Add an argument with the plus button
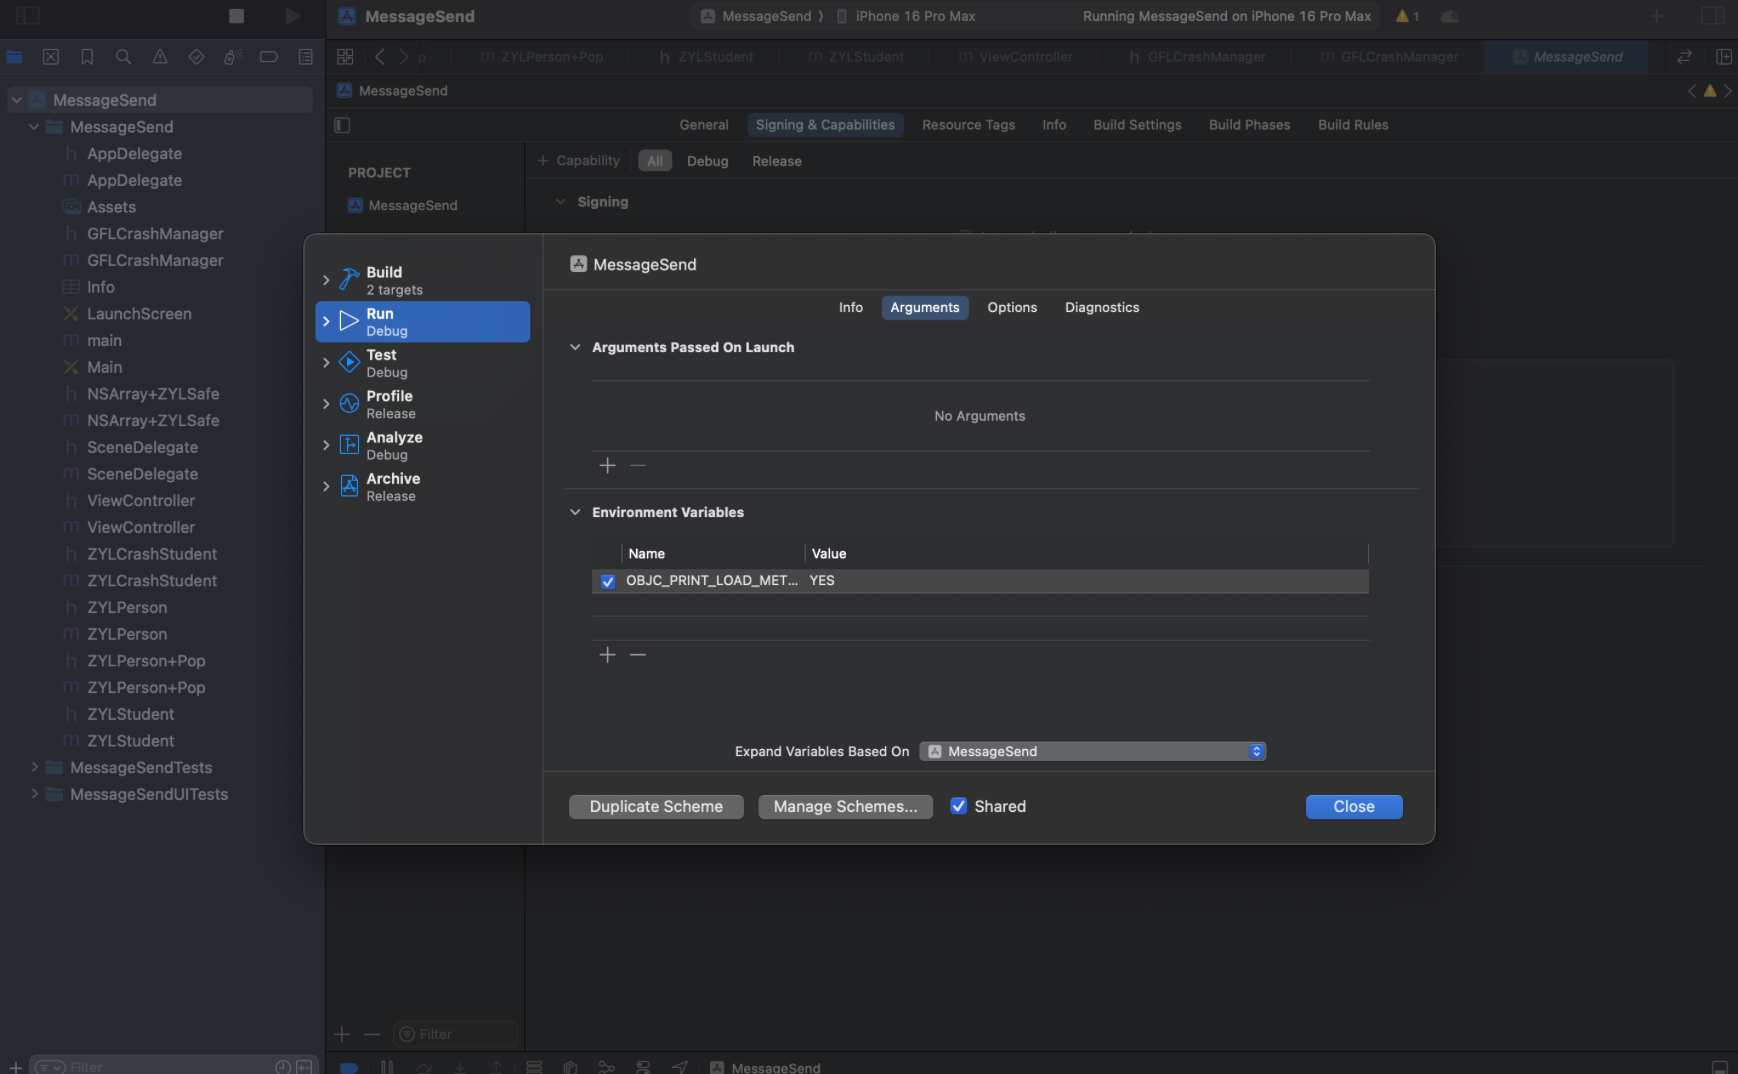 click(x=607, y=465)
